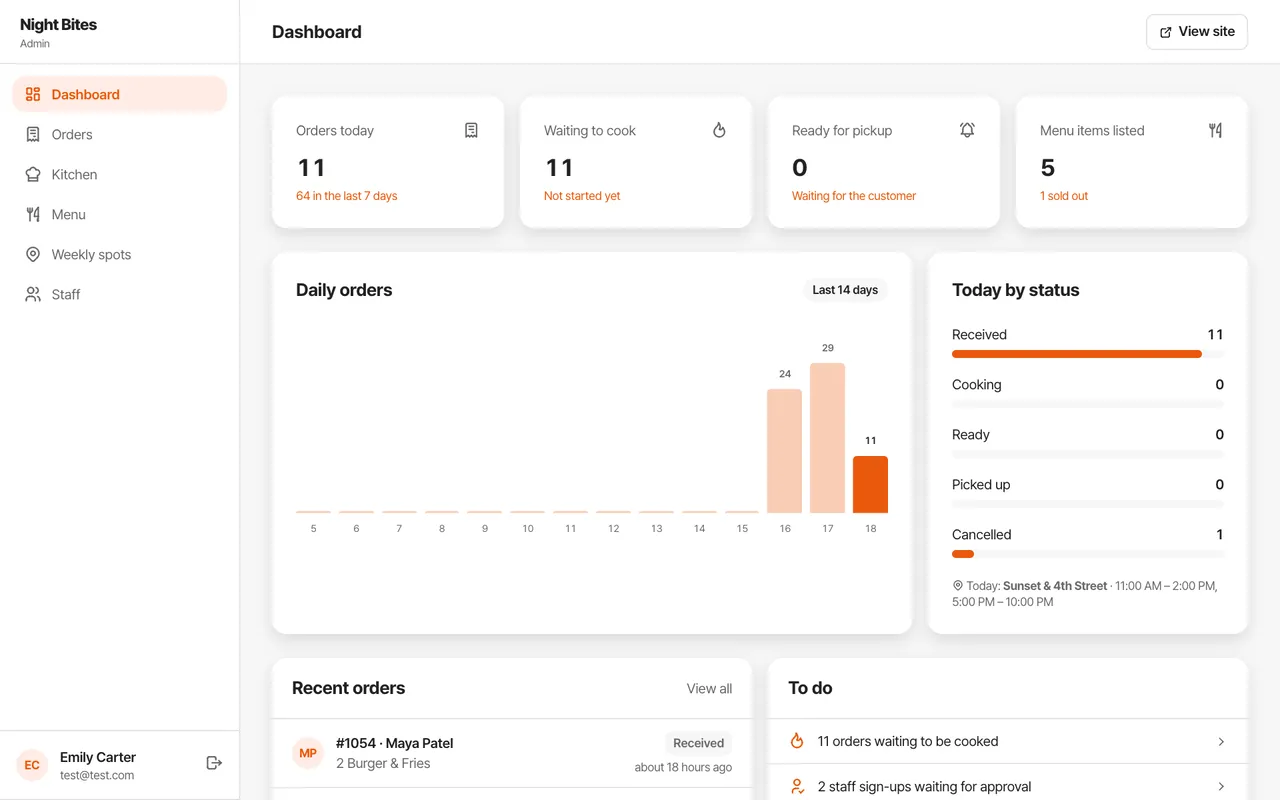1280x800 pixels.
Task: Go to the Orders page
Action: click(120, 134)
